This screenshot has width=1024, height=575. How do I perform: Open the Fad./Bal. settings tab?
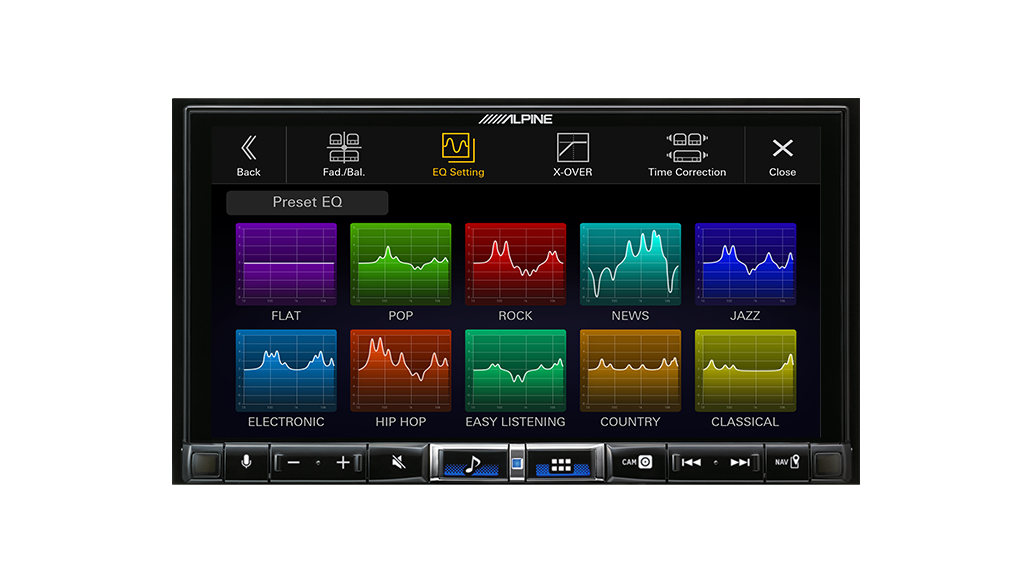click(x=344, y=155)
